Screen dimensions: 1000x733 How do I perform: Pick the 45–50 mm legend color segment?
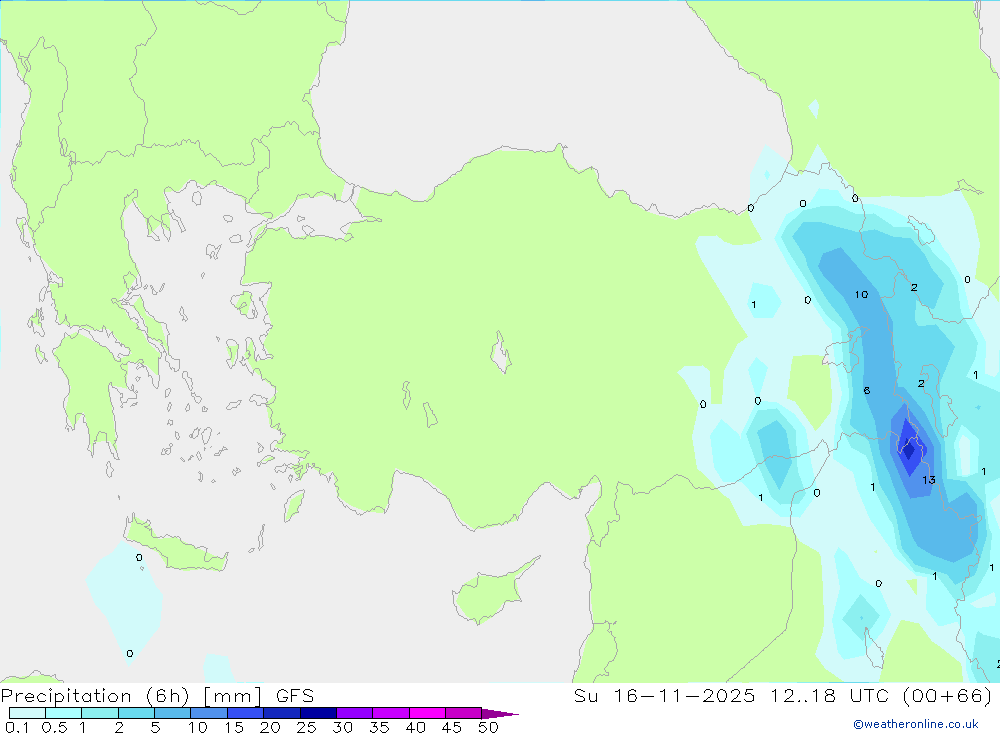pos(464,713)
